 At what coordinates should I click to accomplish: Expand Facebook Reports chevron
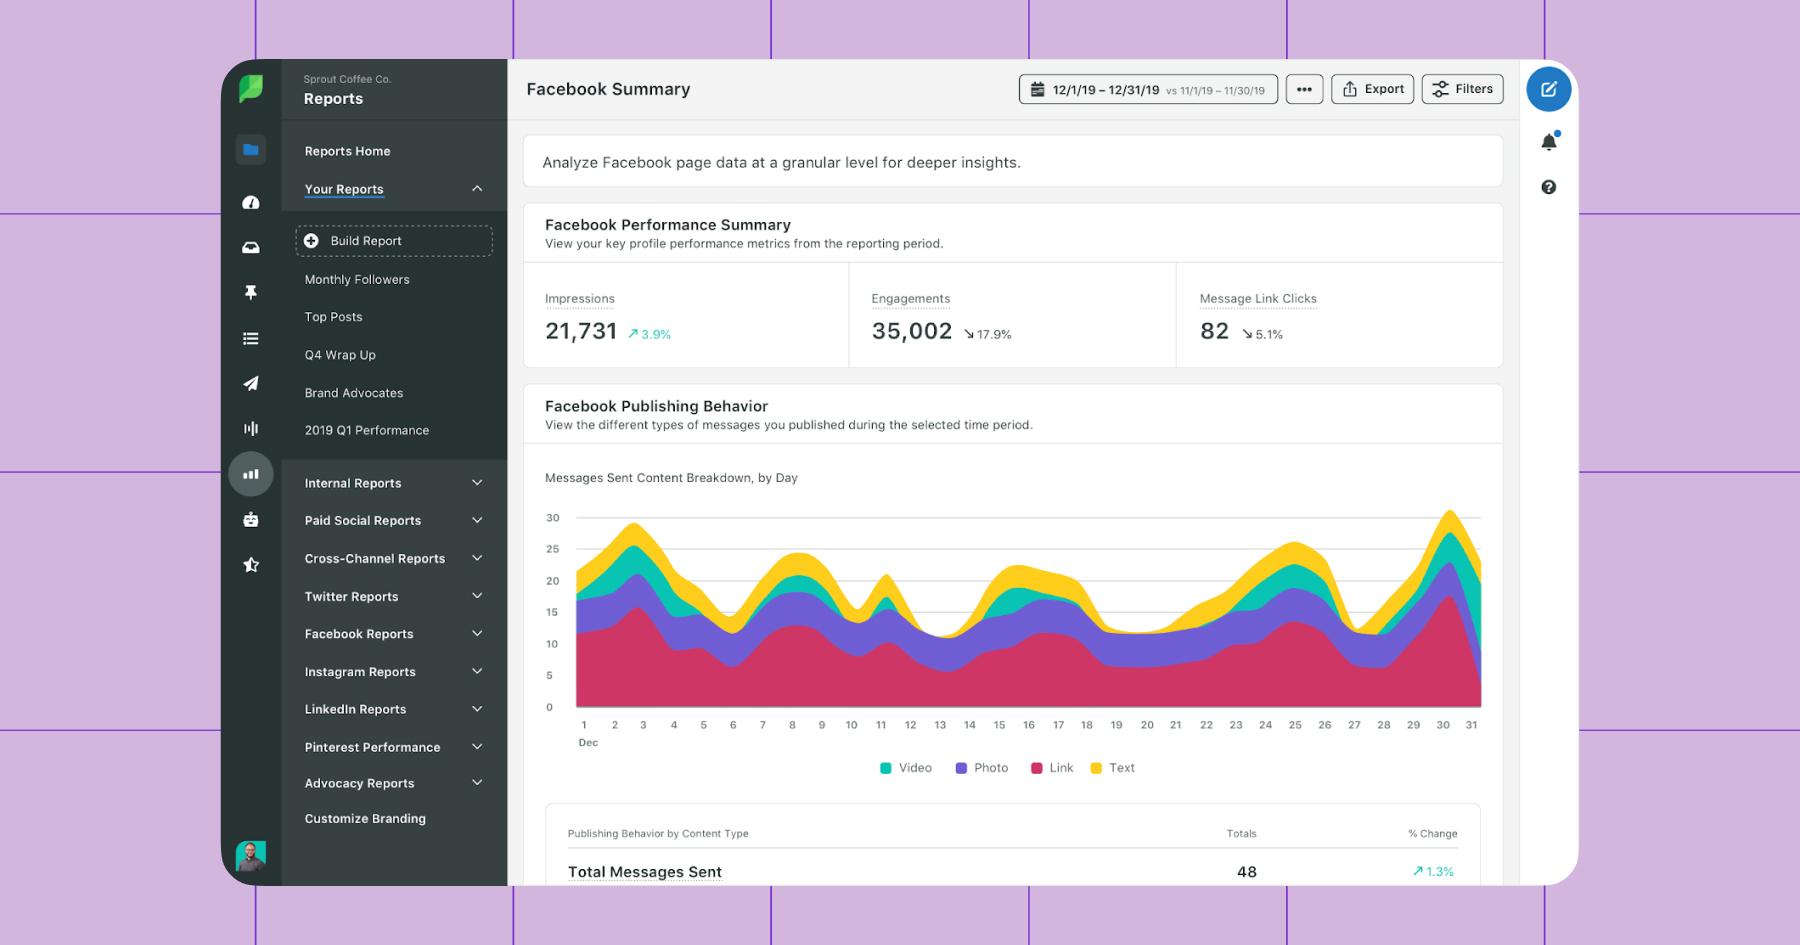477,634
